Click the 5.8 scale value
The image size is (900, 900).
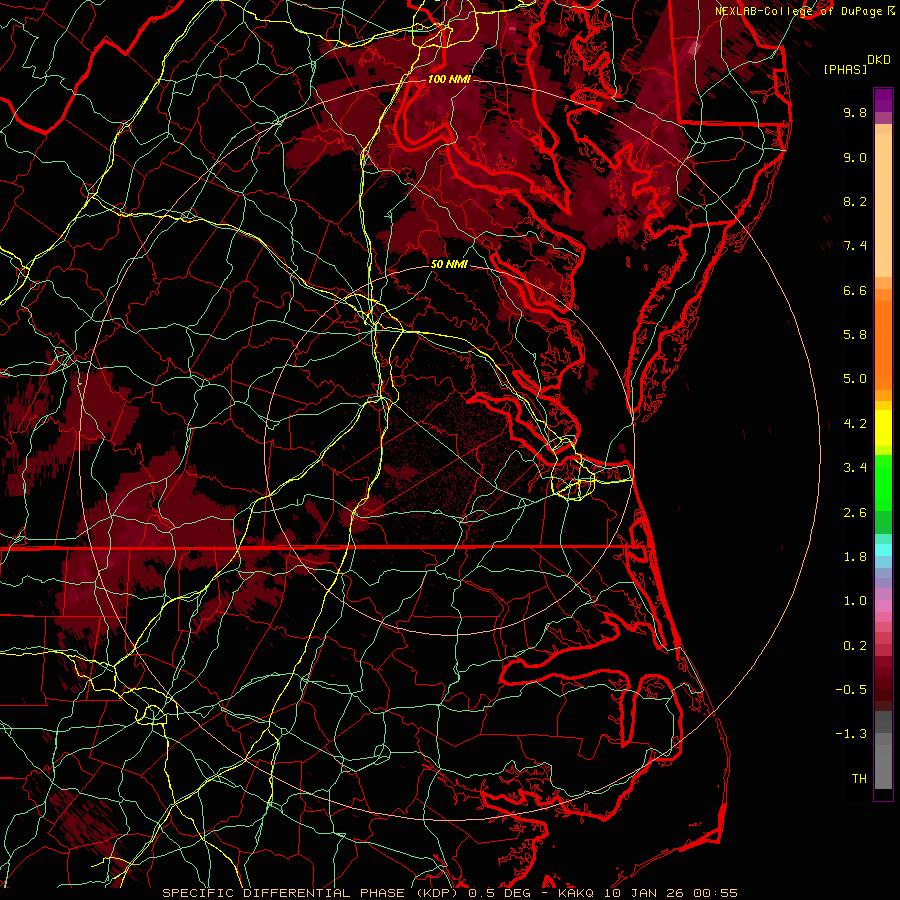pyautogui.click(x=855, y=335)
